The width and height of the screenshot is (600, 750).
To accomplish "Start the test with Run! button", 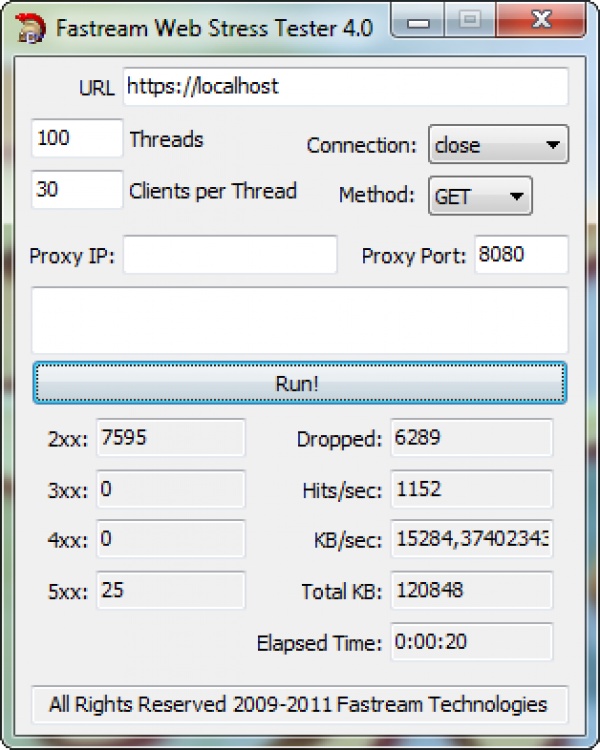I will pyautogui.click(x=300, y=383).
